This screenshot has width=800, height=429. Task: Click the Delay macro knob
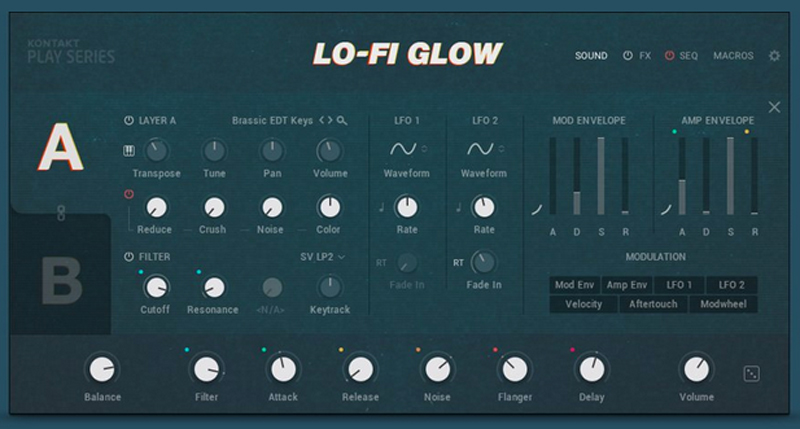[x=592, y=369]
